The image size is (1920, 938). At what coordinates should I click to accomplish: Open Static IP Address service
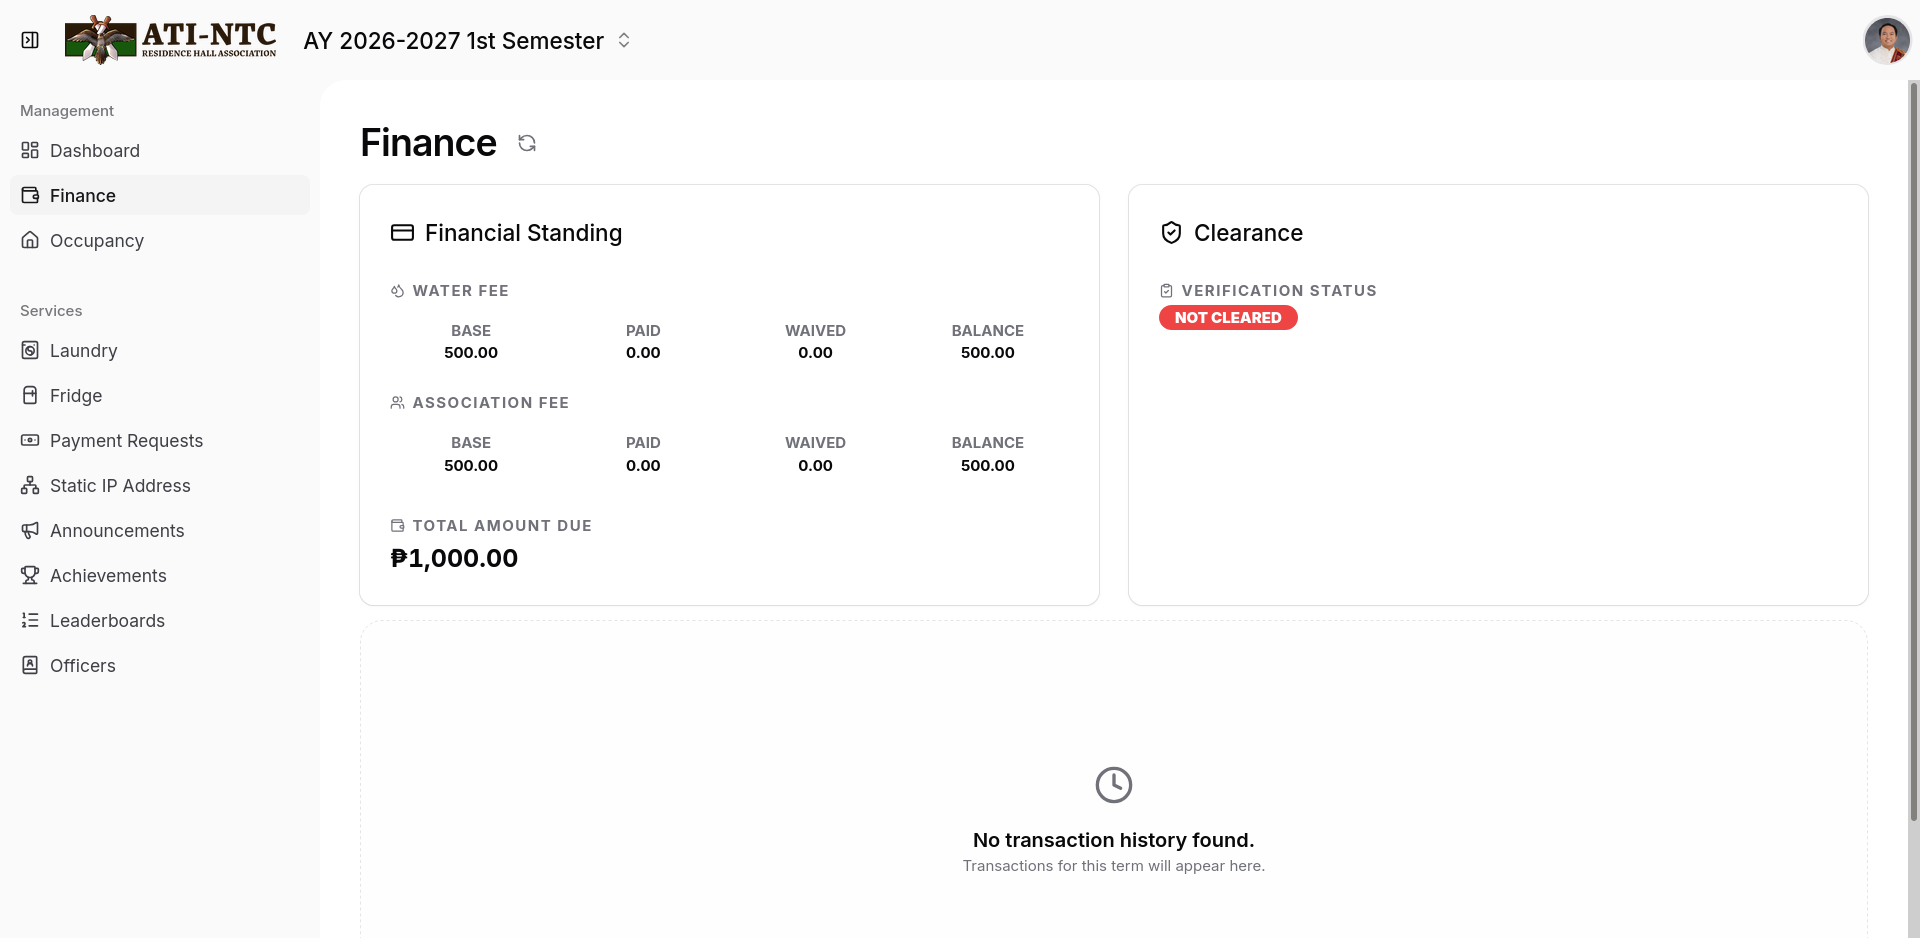tap(160, 485)
